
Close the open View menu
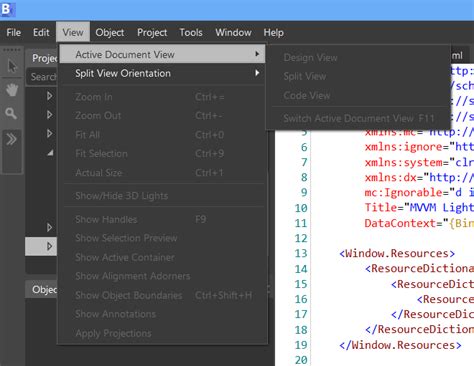[73, 33]
